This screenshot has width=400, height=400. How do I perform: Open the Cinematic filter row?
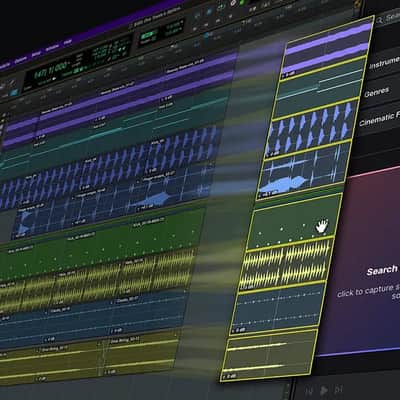click(377, 119)
